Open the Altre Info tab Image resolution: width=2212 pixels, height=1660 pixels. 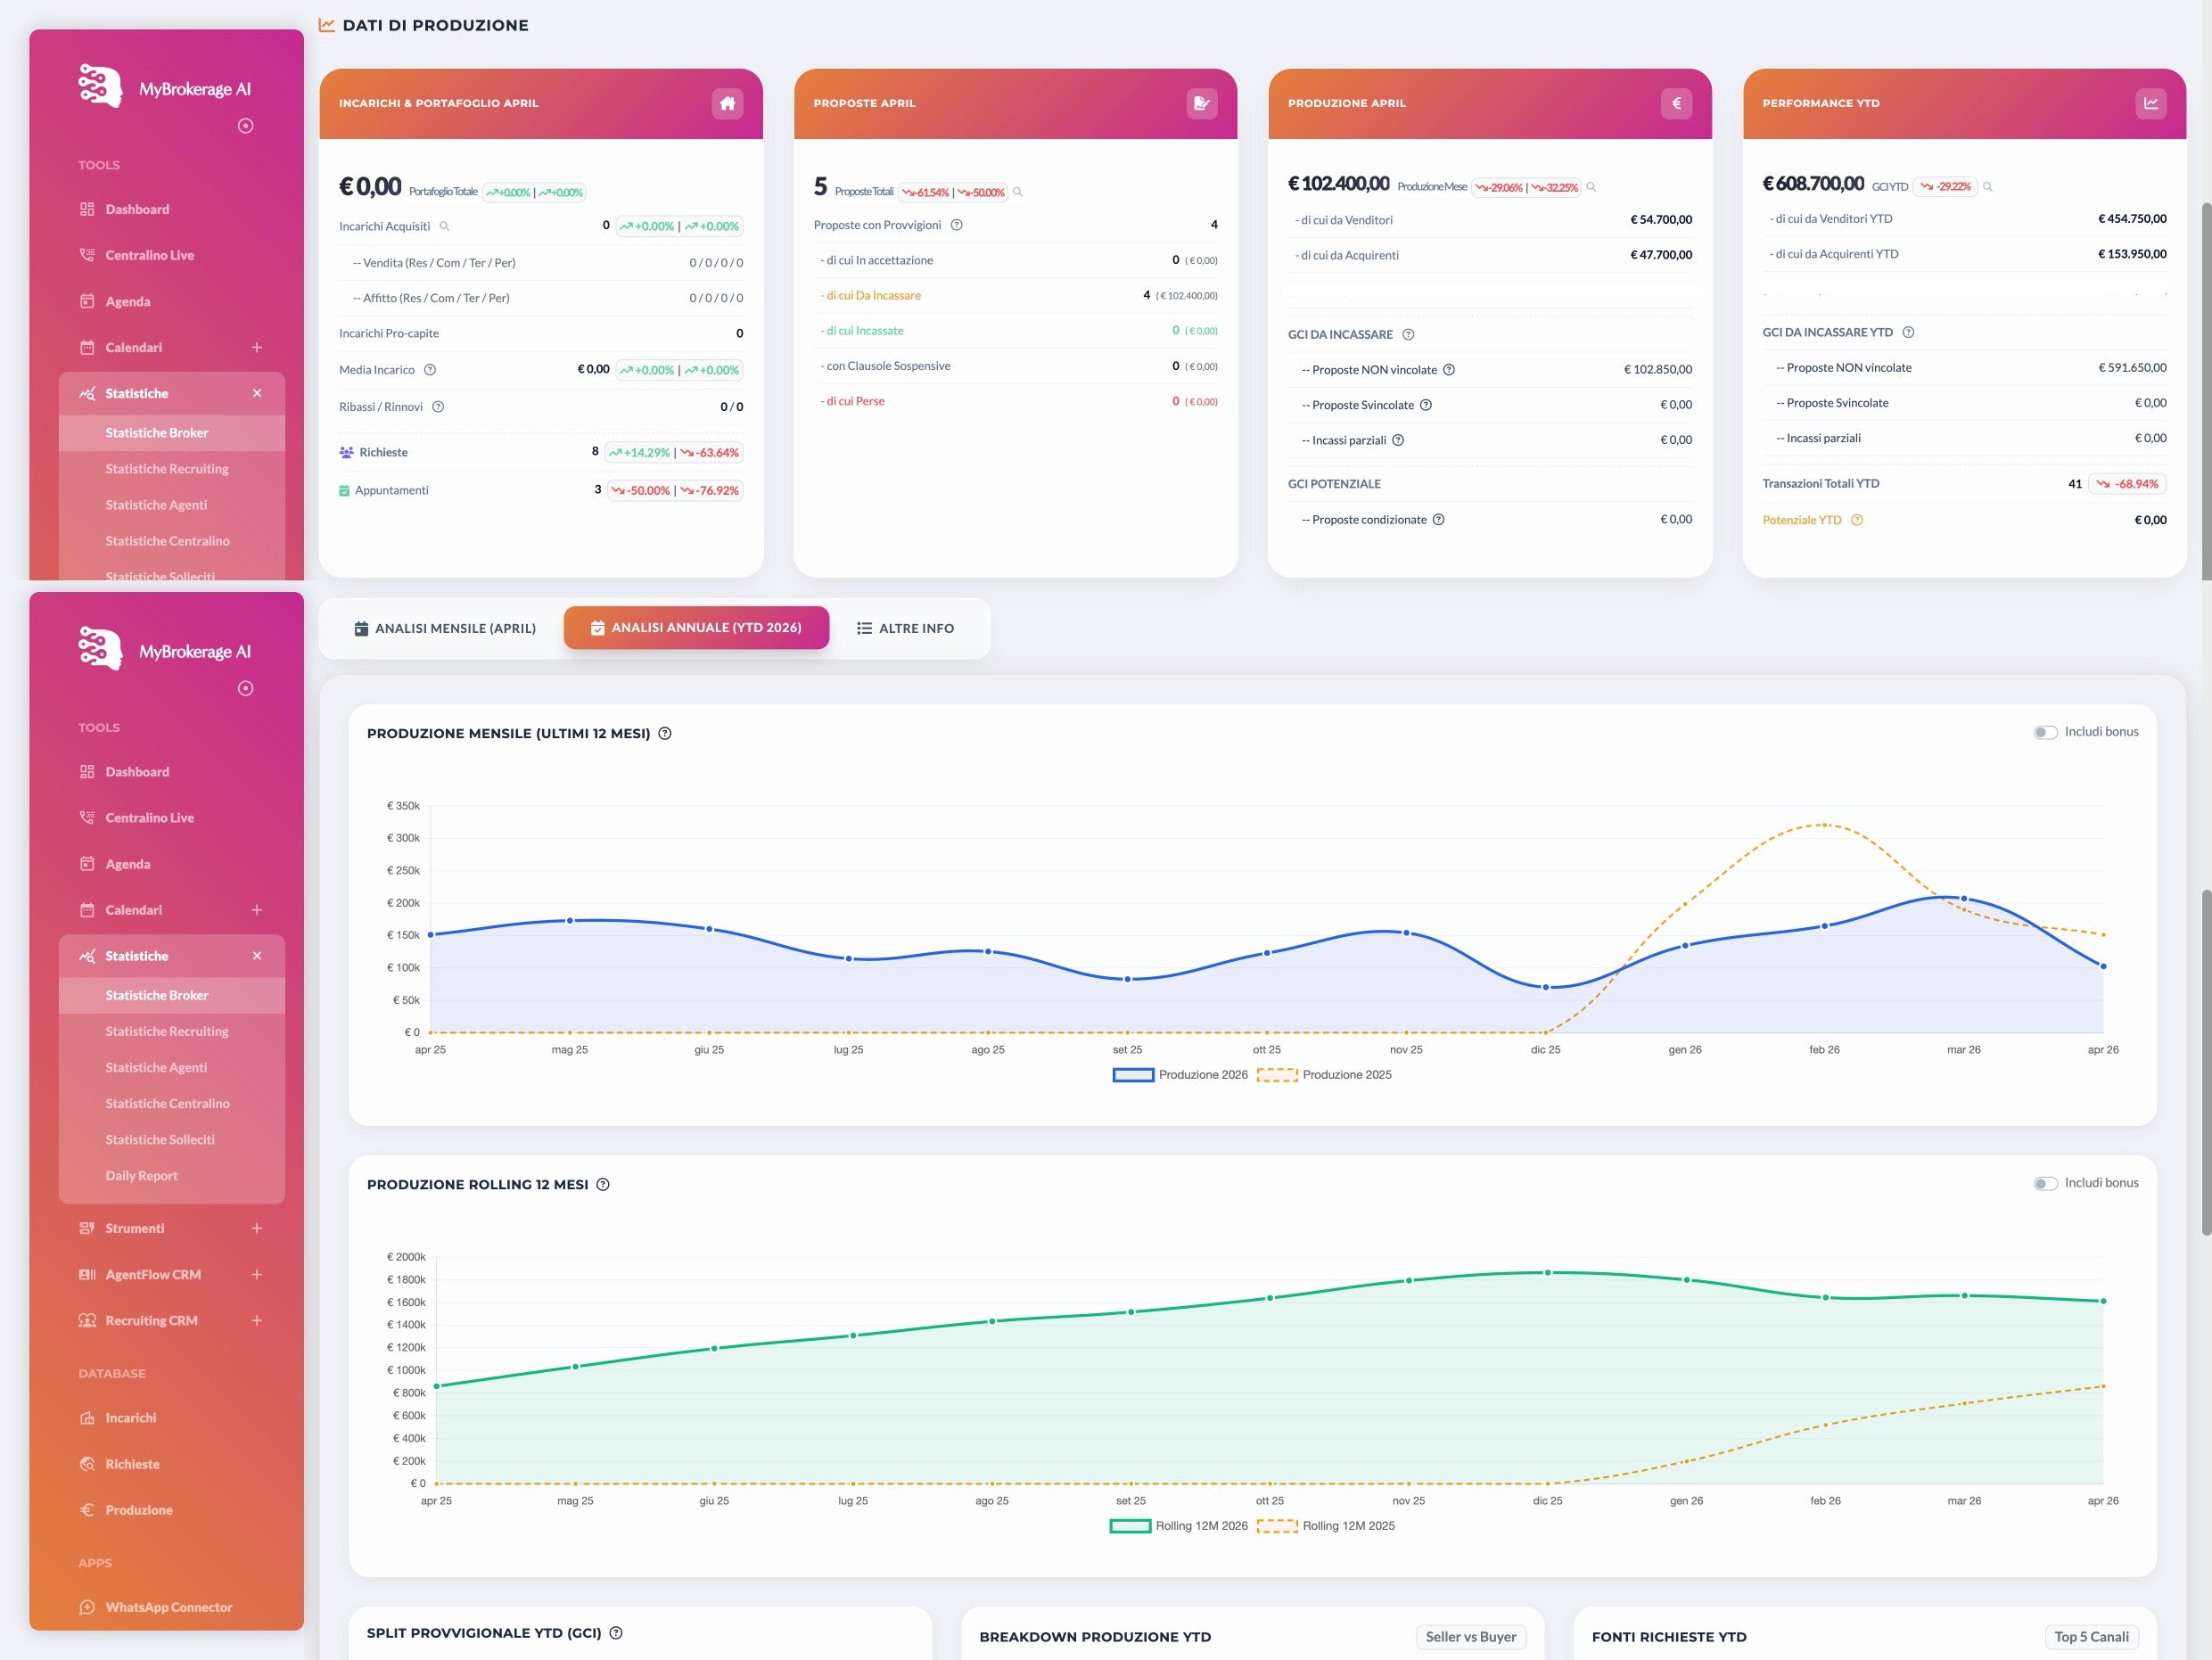click(905, 628)
